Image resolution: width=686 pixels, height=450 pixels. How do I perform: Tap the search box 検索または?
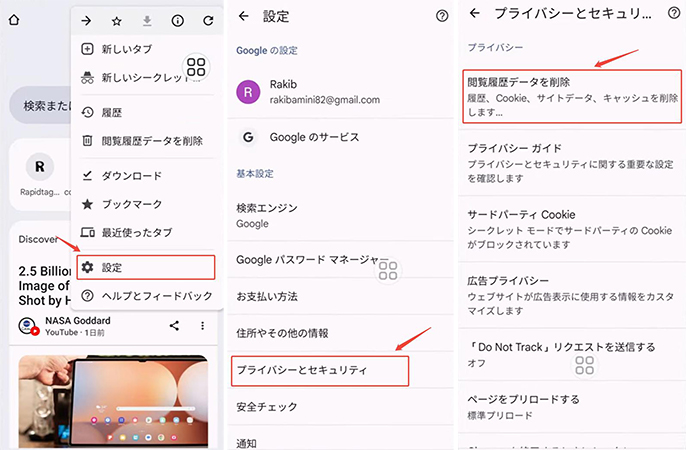click(40, 105)
